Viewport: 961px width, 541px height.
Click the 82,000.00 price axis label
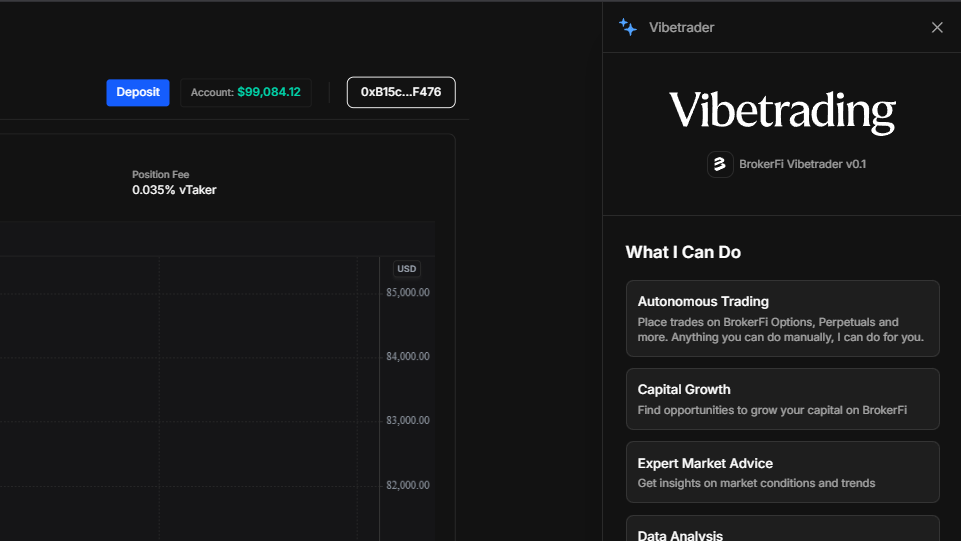(x=407, y=486)
